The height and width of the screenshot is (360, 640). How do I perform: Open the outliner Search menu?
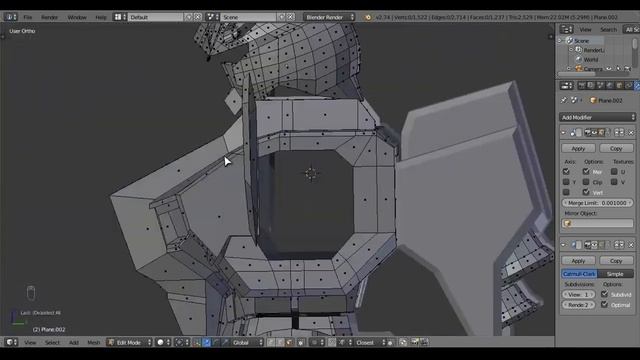pyautogui.click(x=608, y=29)
